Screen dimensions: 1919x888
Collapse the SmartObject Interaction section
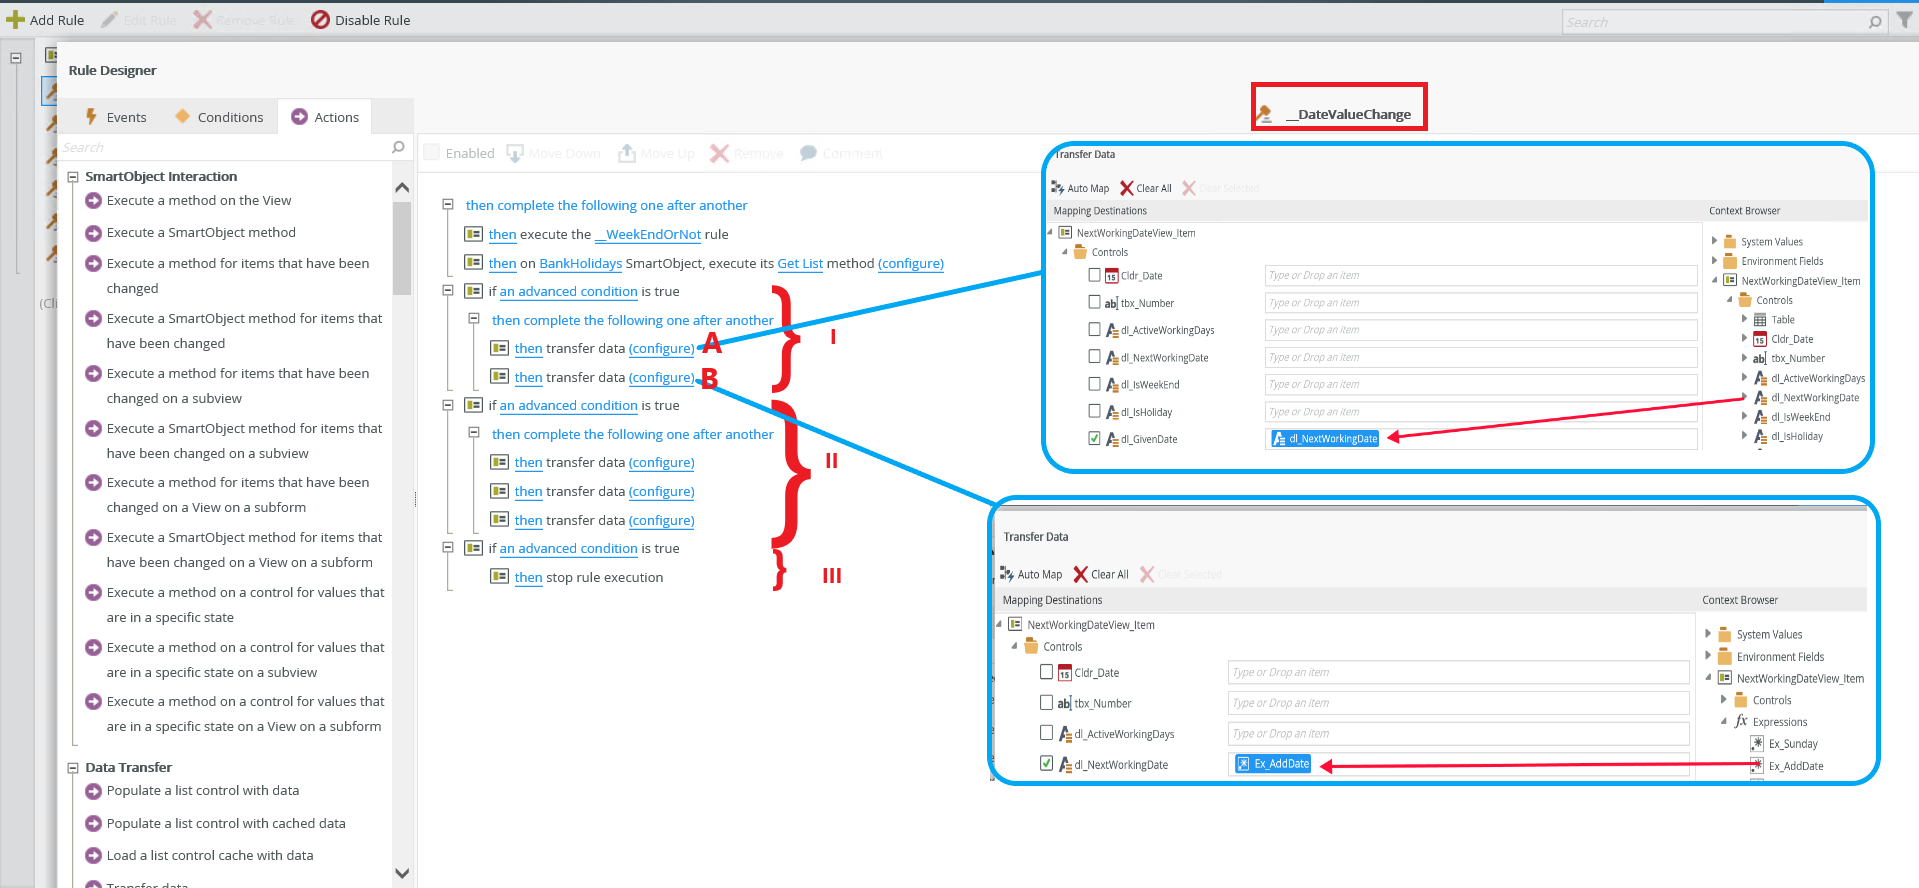[x=73, y=177]
